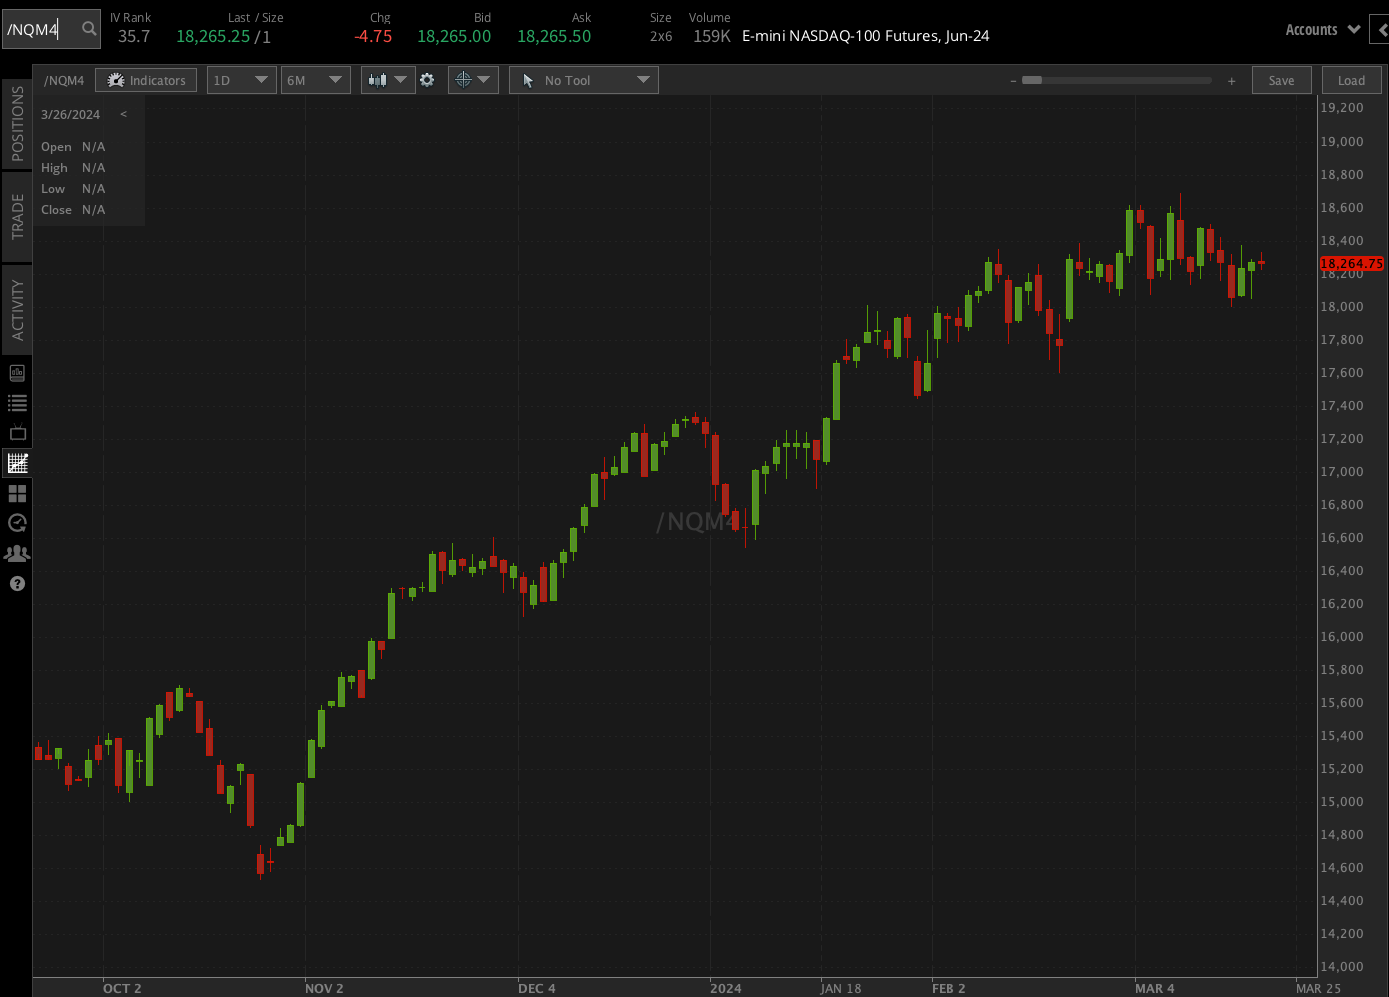
Task: Switch to the Positions side tab
Action: (17, 123)
